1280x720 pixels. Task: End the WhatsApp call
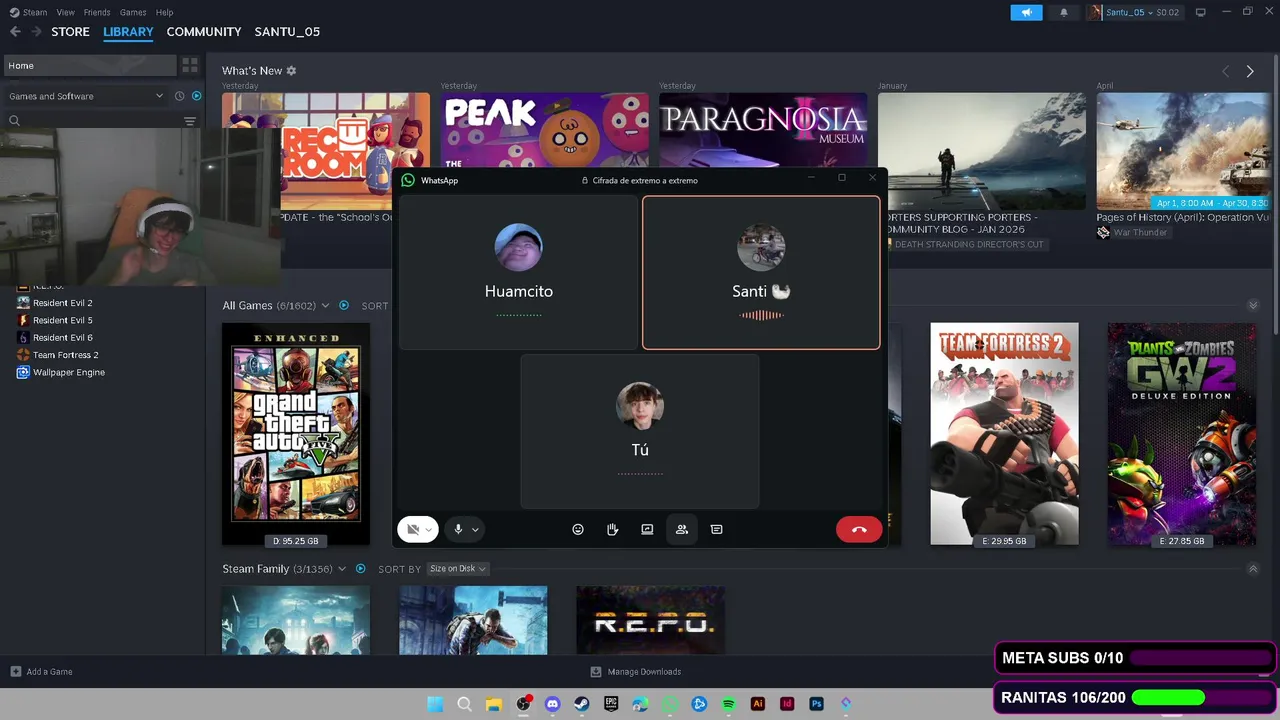[859, 529]
